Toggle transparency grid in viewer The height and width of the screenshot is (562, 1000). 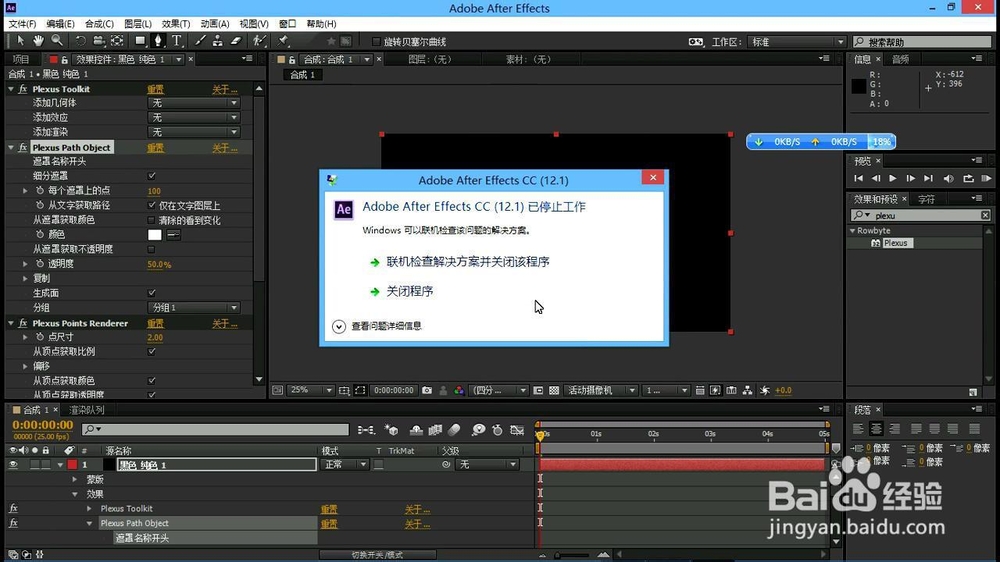[x=554, y=390]
